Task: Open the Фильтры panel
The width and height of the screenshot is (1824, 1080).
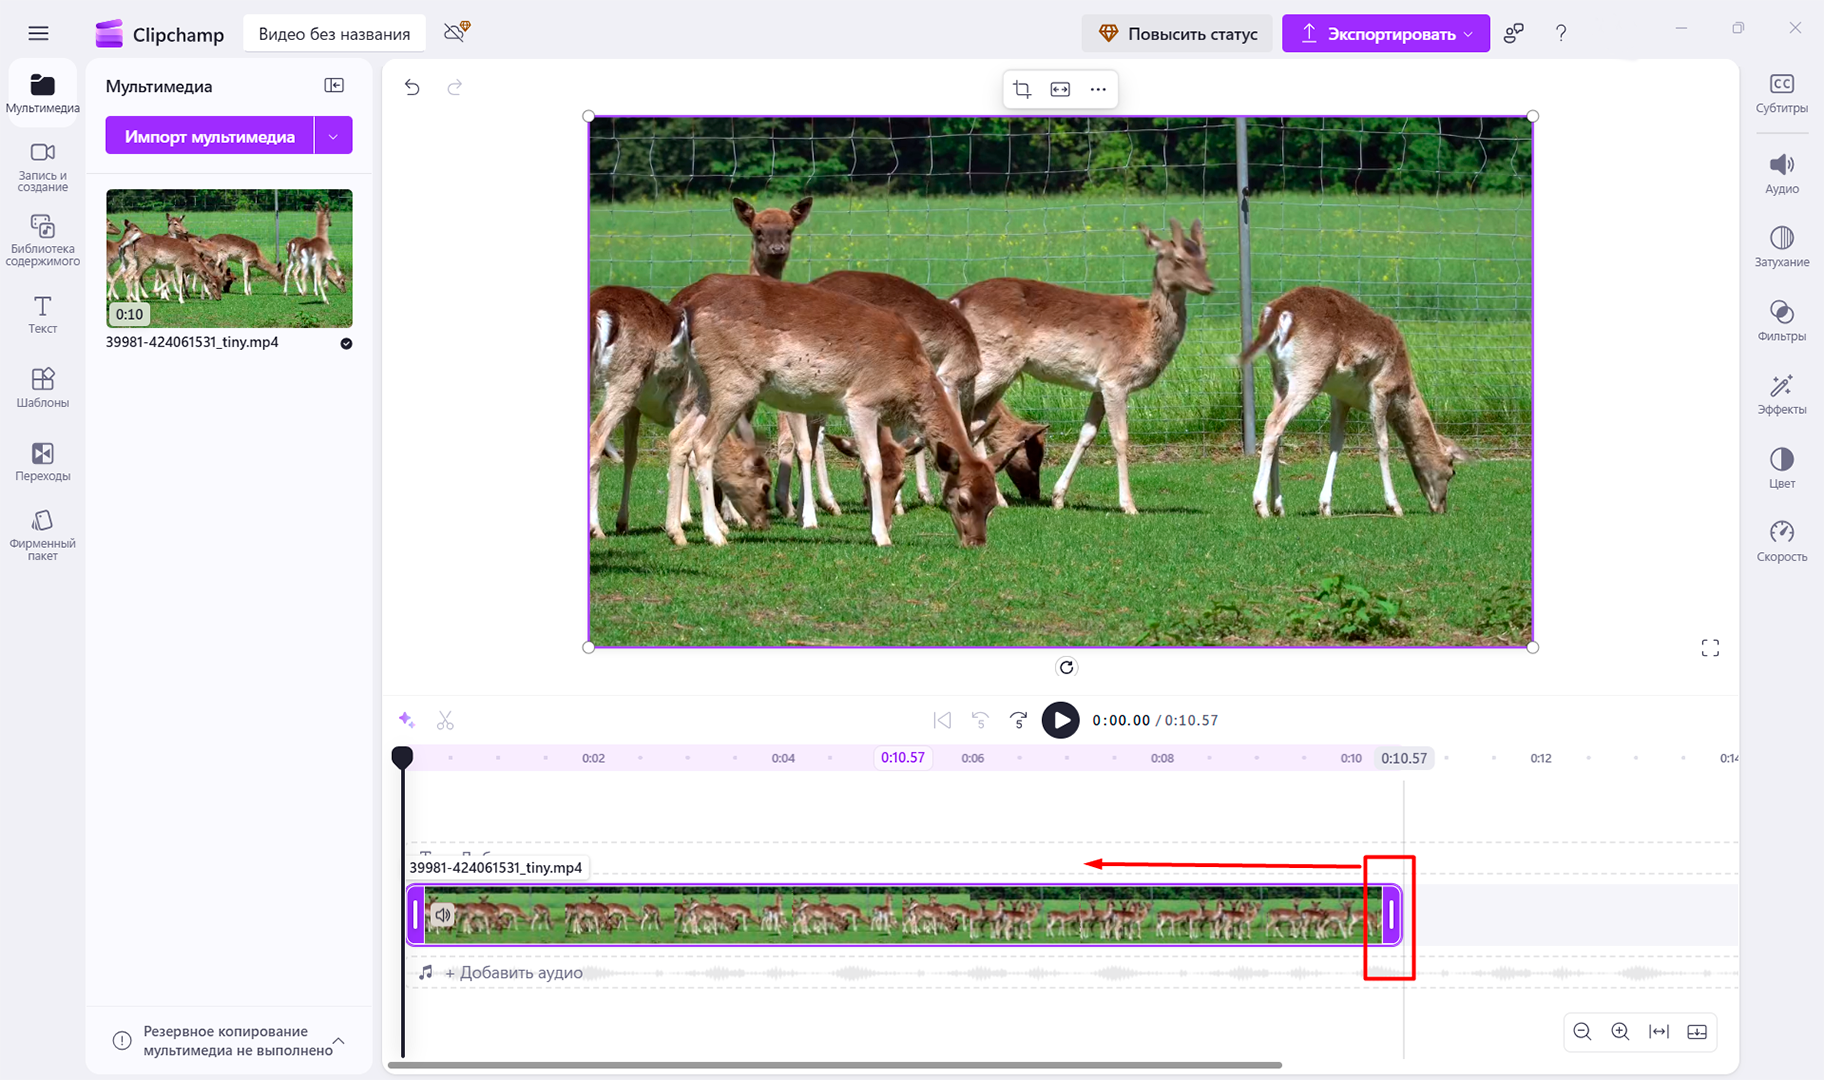Action: pos(1781,318)
